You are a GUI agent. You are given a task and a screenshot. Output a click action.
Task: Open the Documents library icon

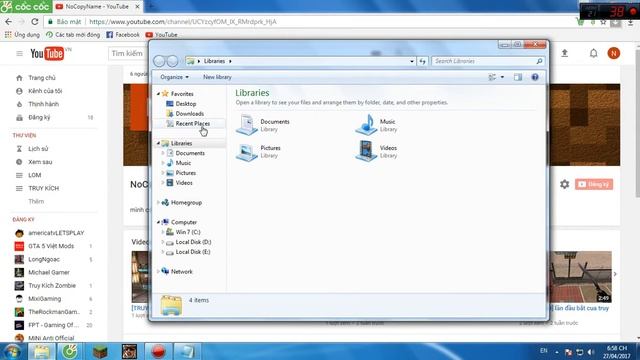pyautogui.click(x=247, y=124)
